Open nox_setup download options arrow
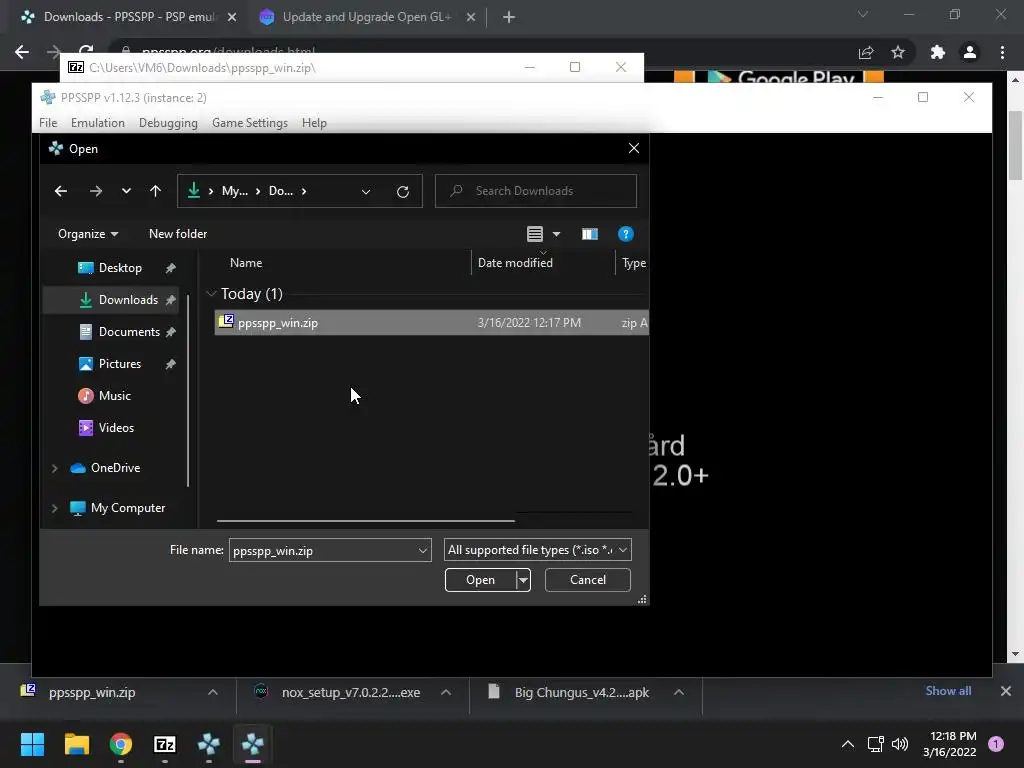Viewport: 1024px width, 768px height. [x=446, y=692]
